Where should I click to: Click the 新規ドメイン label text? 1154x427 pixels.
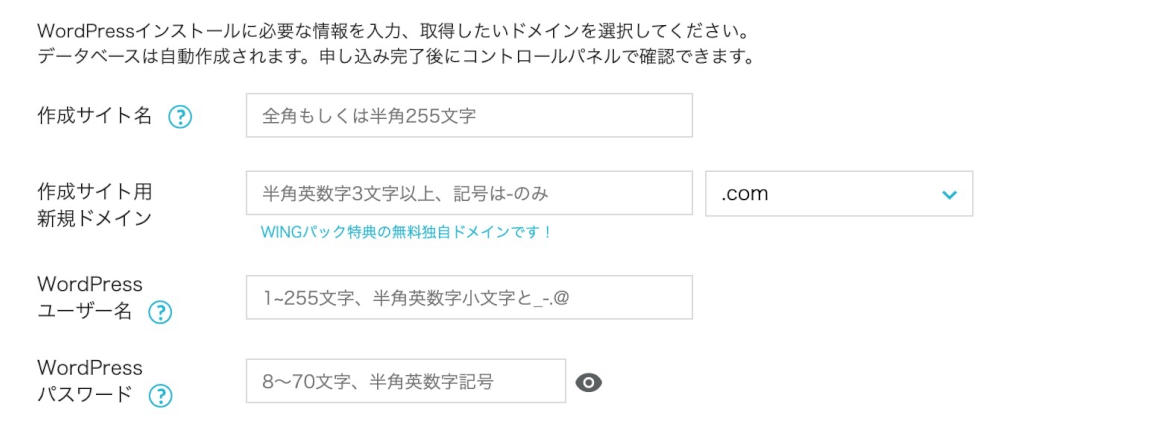pos(94,219)
